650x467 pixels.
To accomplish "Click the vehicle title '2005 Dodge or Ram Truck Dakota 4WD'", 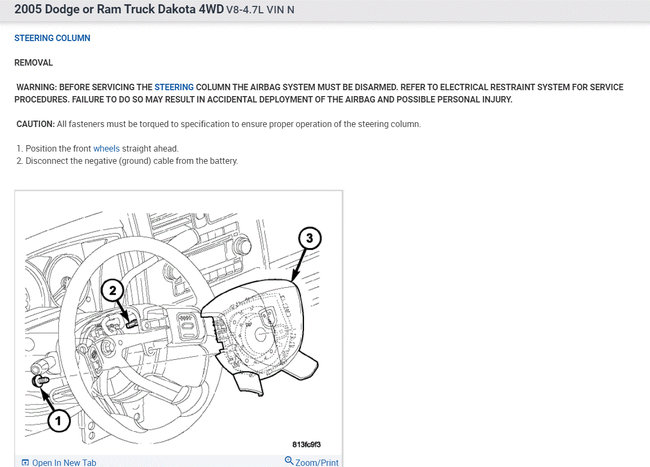I will tap(119, 9).
